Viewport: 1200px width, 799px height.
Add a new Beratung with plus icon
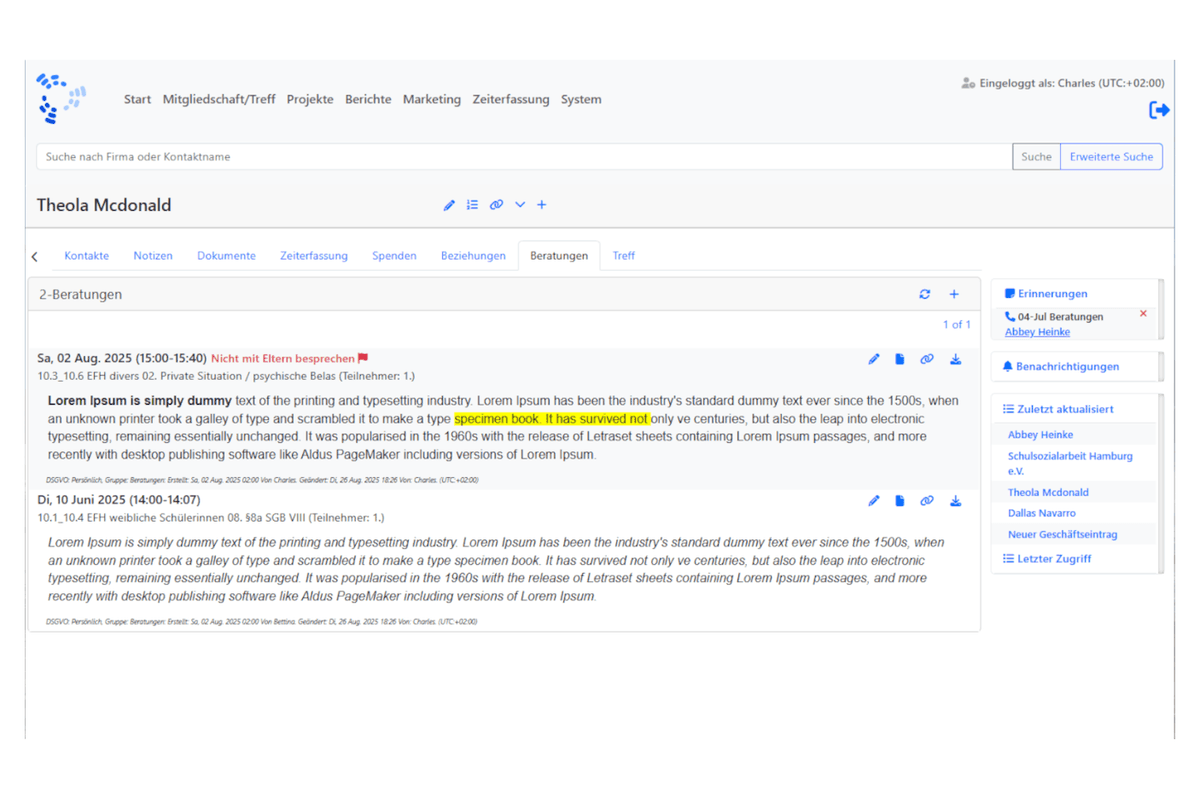click(x=954, y=294)
